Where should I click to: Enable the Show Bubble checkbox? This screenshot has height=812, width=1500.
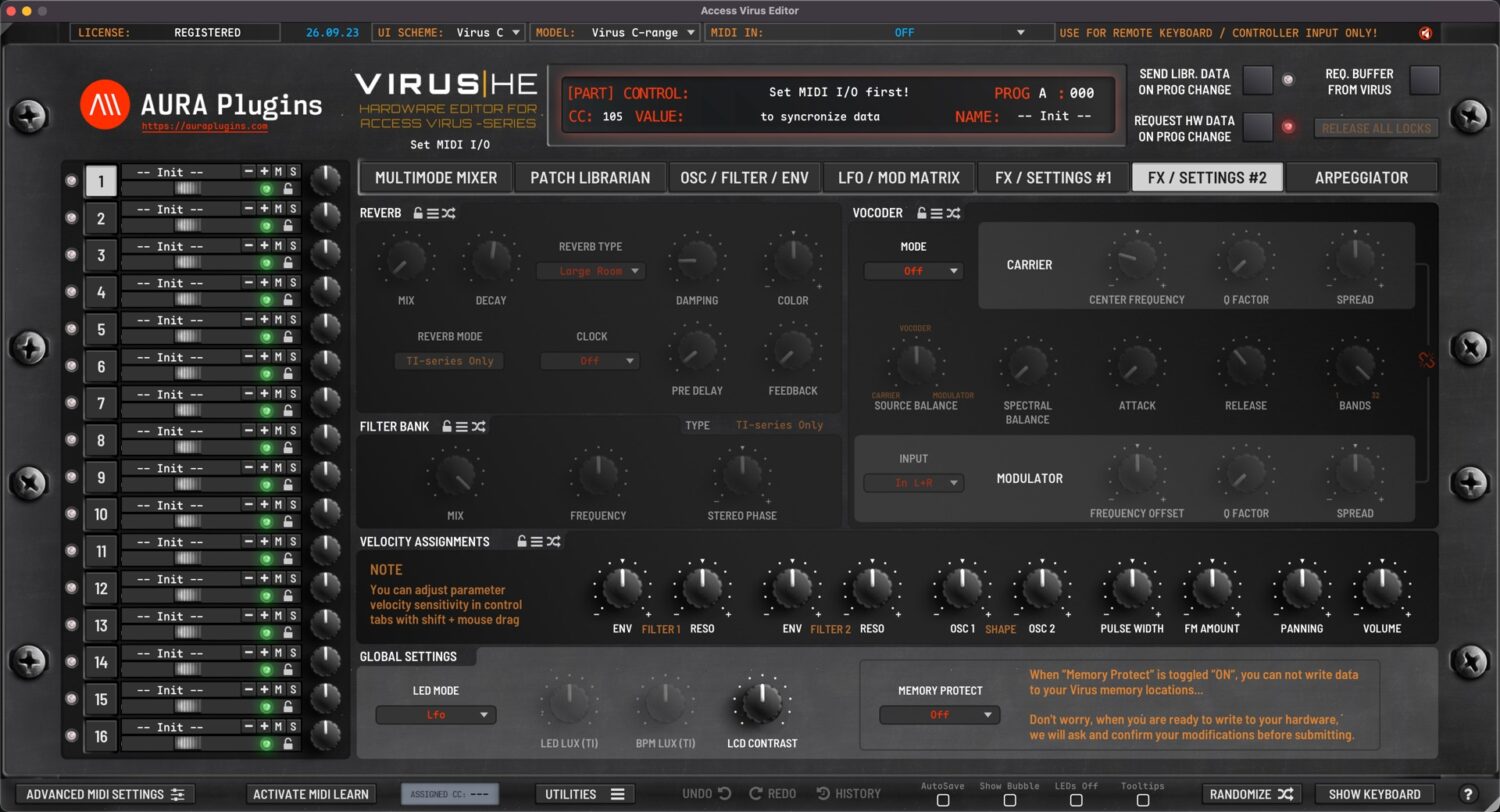tap(1009, 800)
